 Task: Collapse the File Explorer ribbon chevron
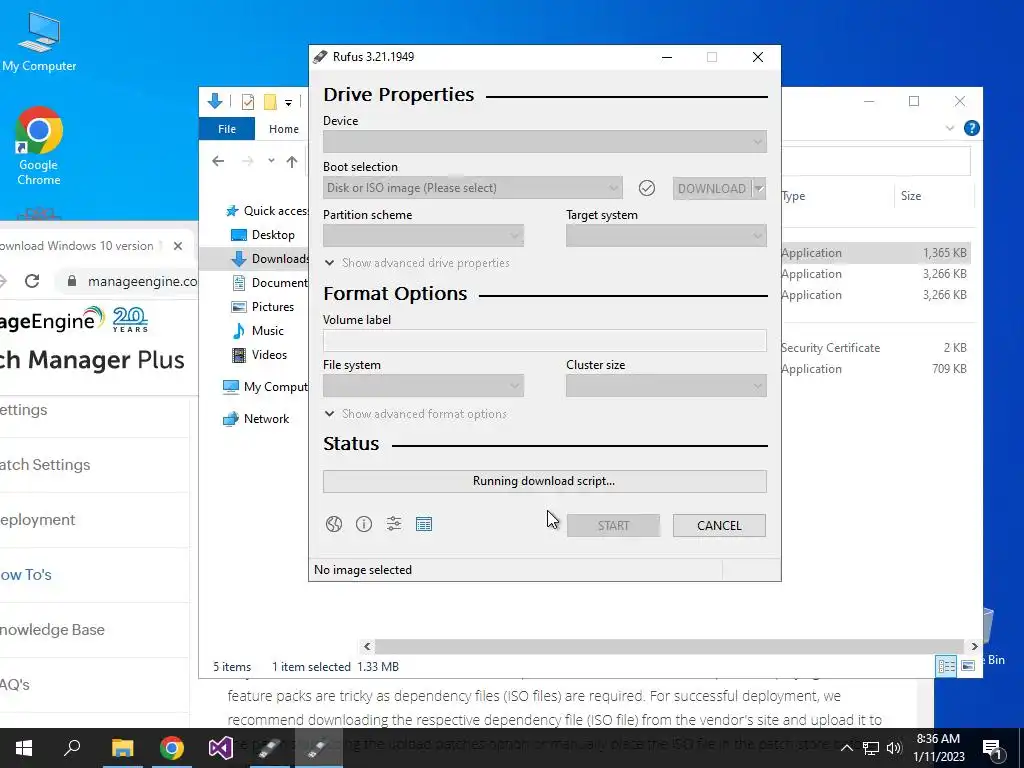click(x=950, y=128)
